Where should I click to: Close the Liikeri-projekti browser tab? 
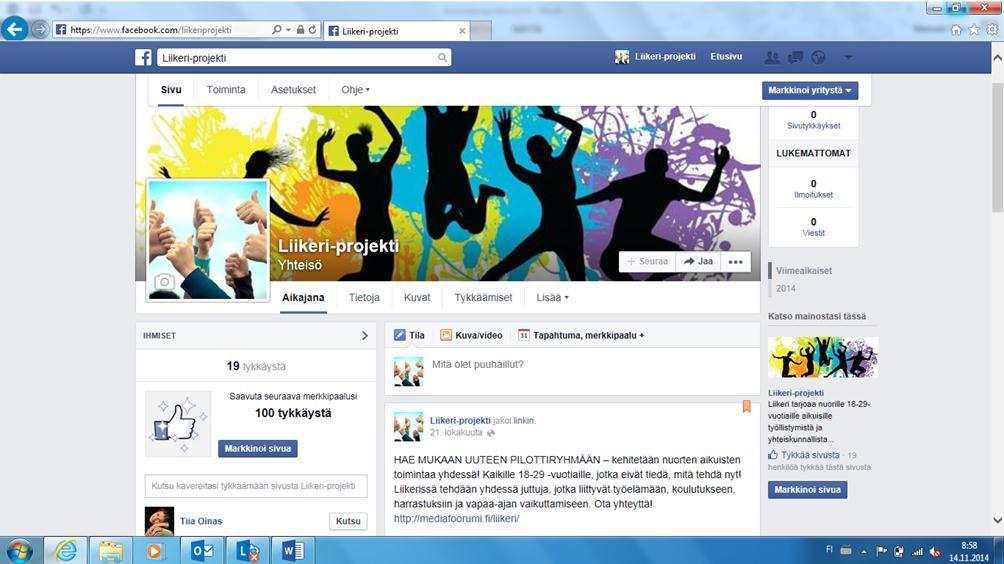462,31
